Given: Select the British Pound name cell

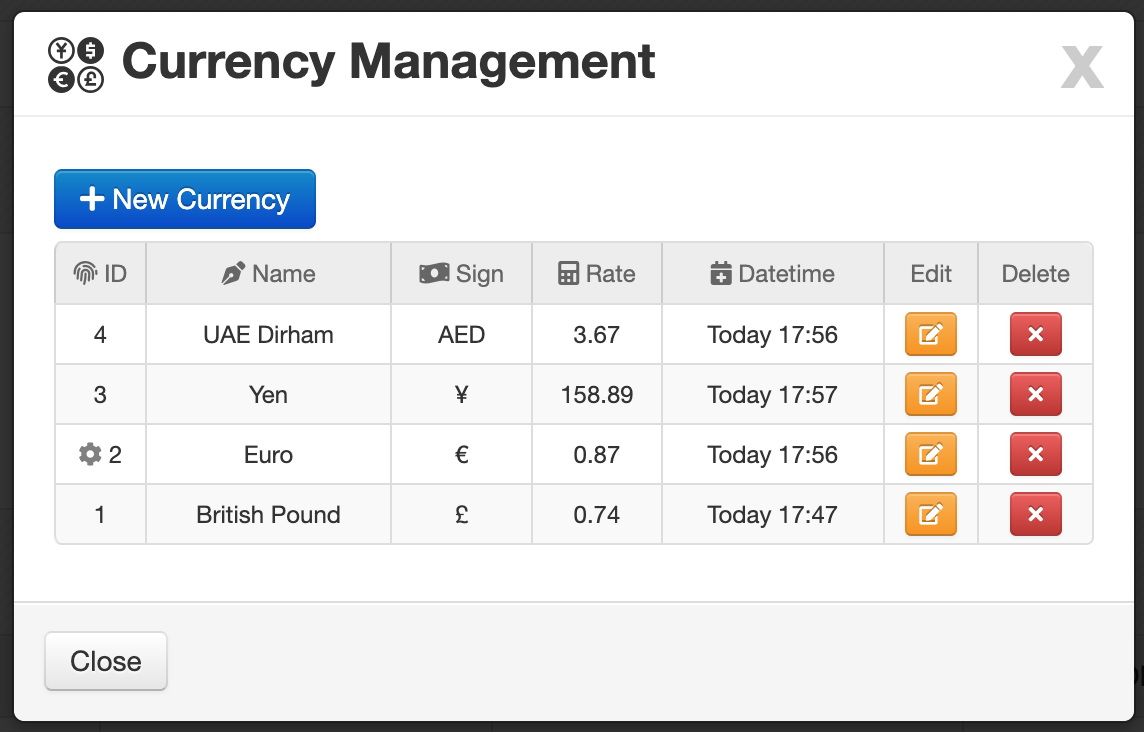Looking at the screenshot, I should pyautogui.click(x=268, y=515).
